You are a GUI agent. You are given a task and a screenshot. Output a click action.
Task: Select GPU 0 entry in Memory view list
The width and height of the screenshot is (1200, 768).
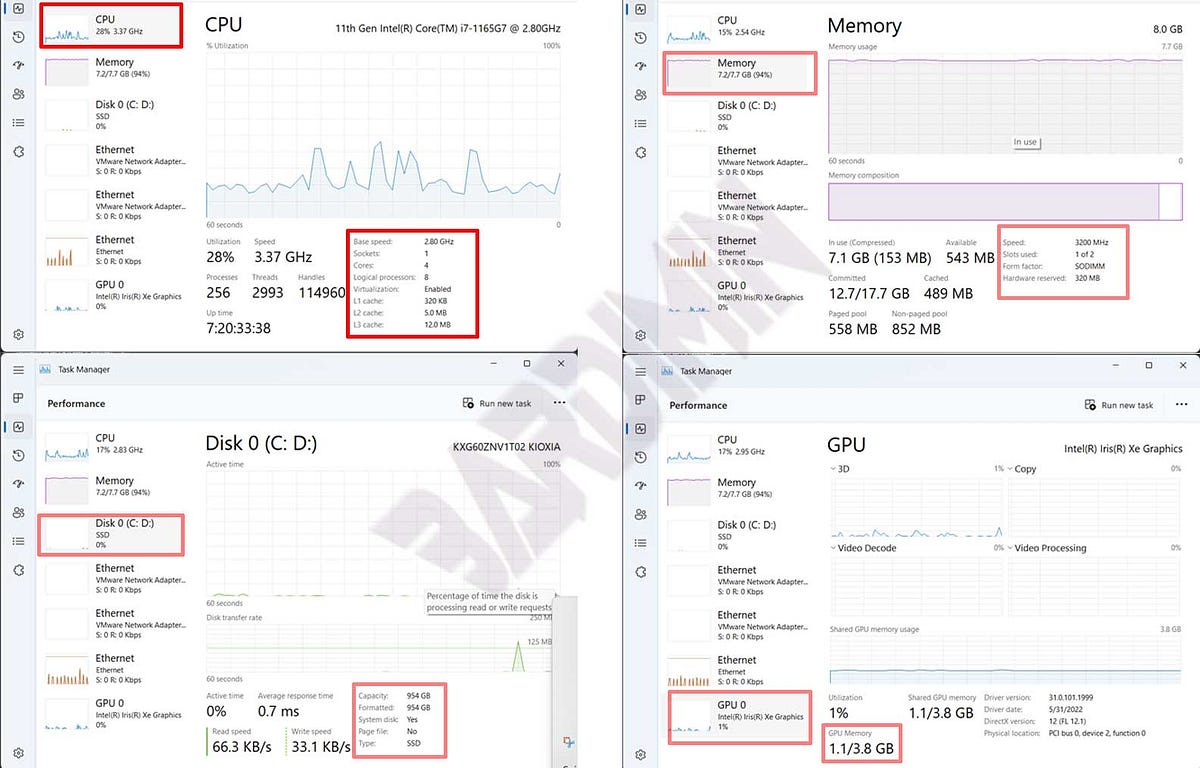pyautogui.click(x=740, y=296)
